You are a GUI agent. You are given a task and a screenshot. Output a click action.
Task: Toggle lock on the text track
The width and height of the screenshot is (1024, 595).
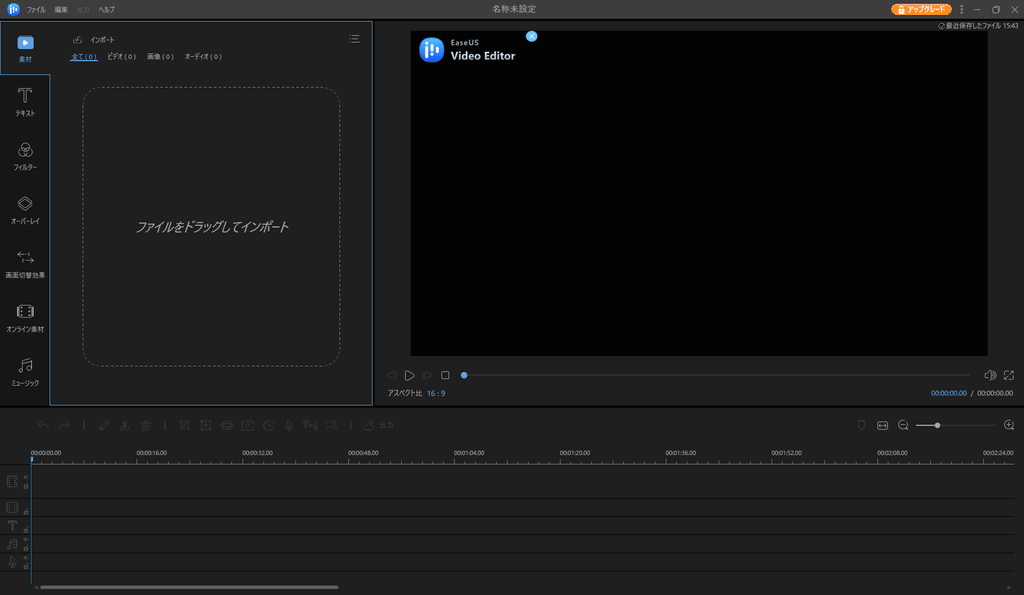tap(26, 528)
